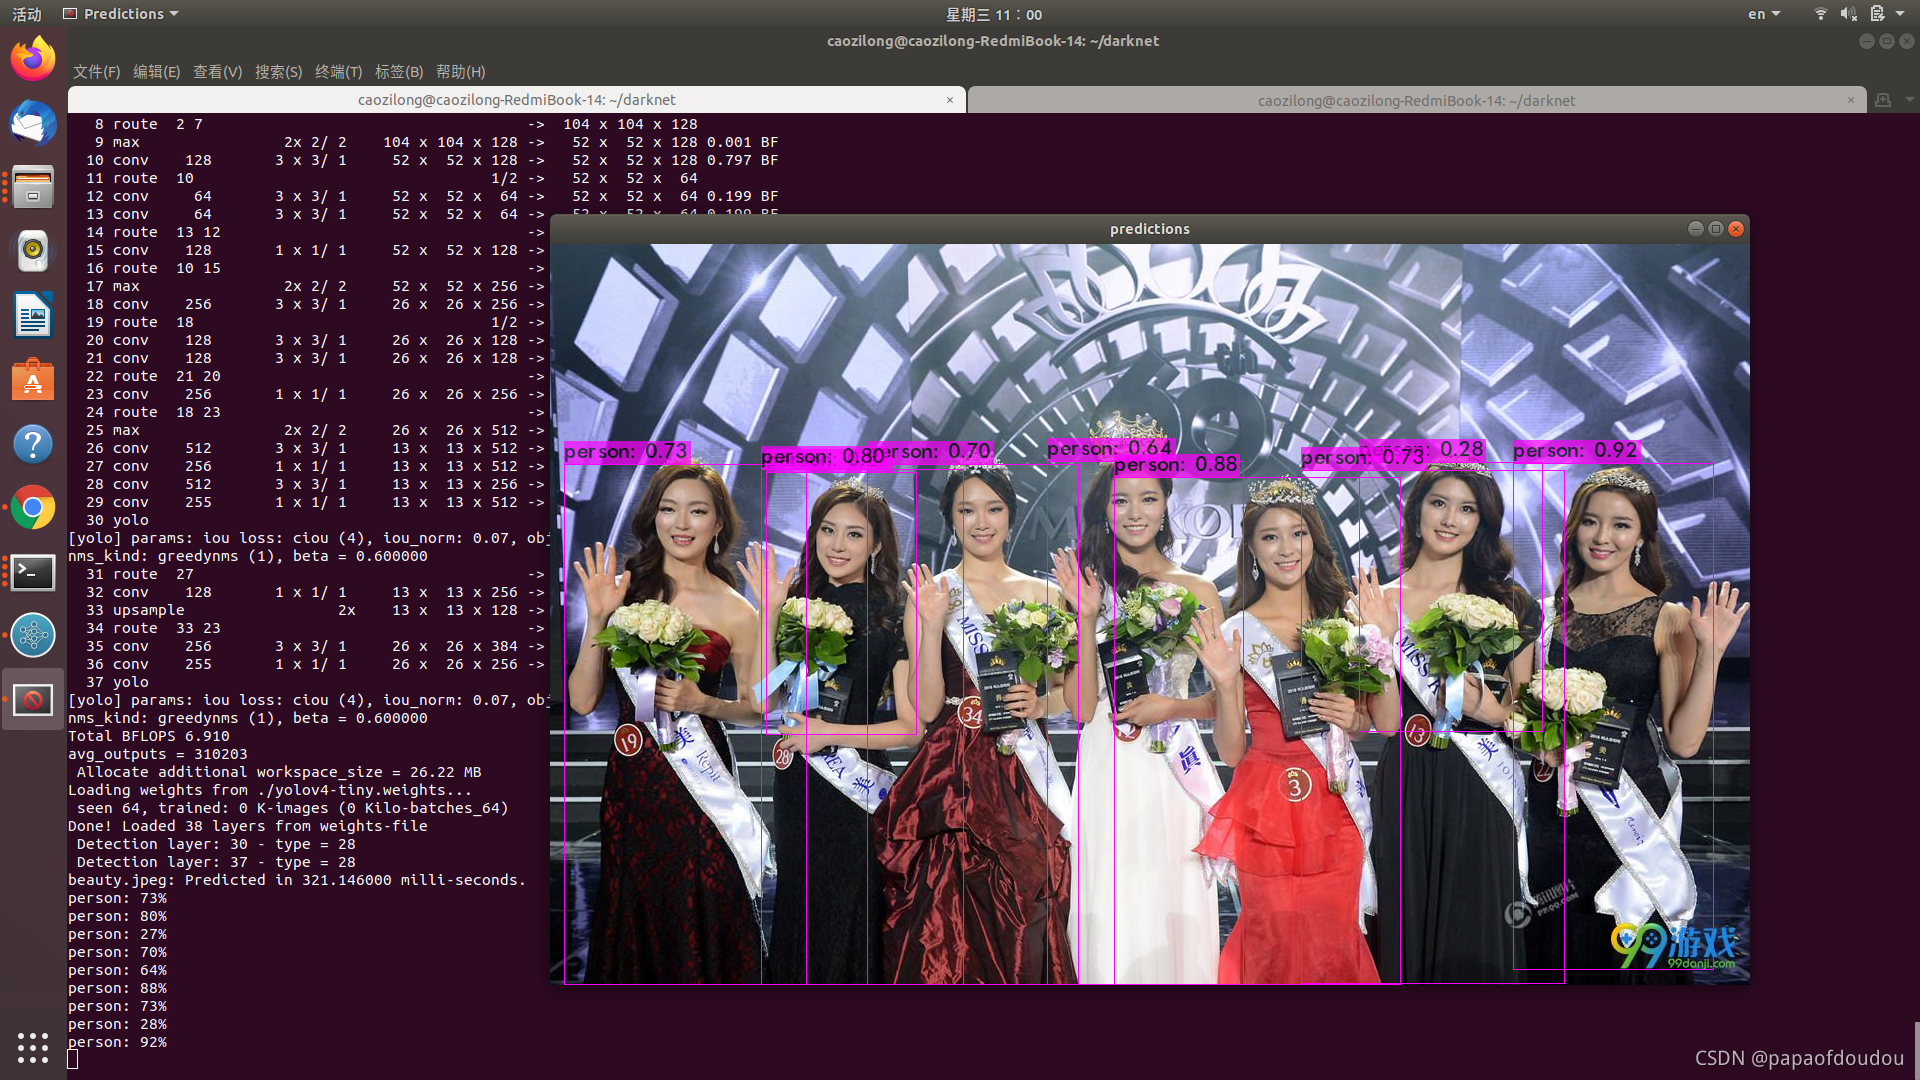Click the 帮助(H) help menu item

pos(458,71)
